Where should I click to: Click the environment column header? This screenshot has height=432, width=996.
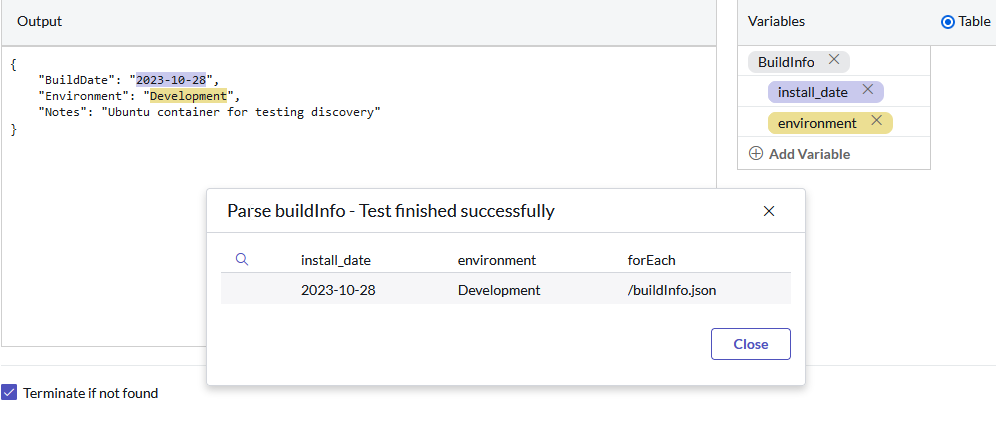(x=497, y=260)
